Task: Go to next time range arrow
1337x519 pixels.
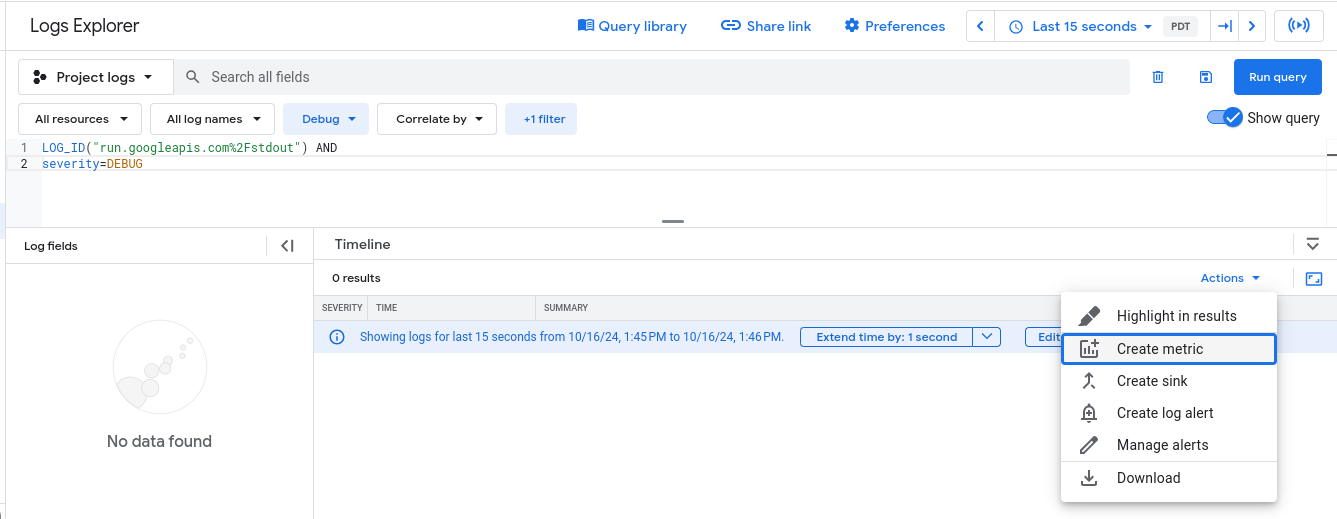Action: 1252,26
